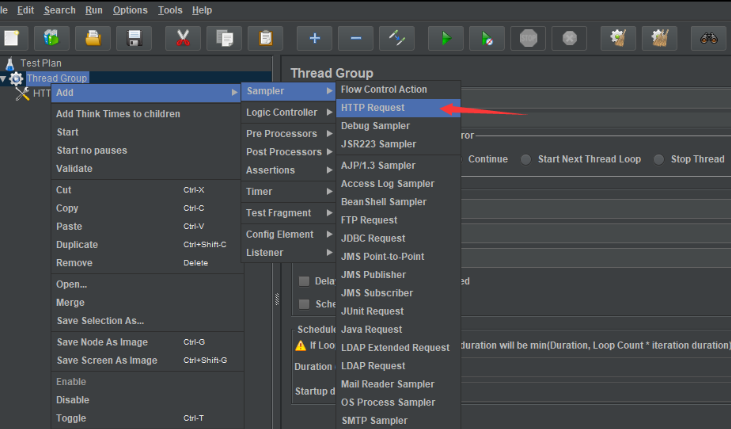Select the Test Plan tree node
731x429 pixels.
coord(41,63)
